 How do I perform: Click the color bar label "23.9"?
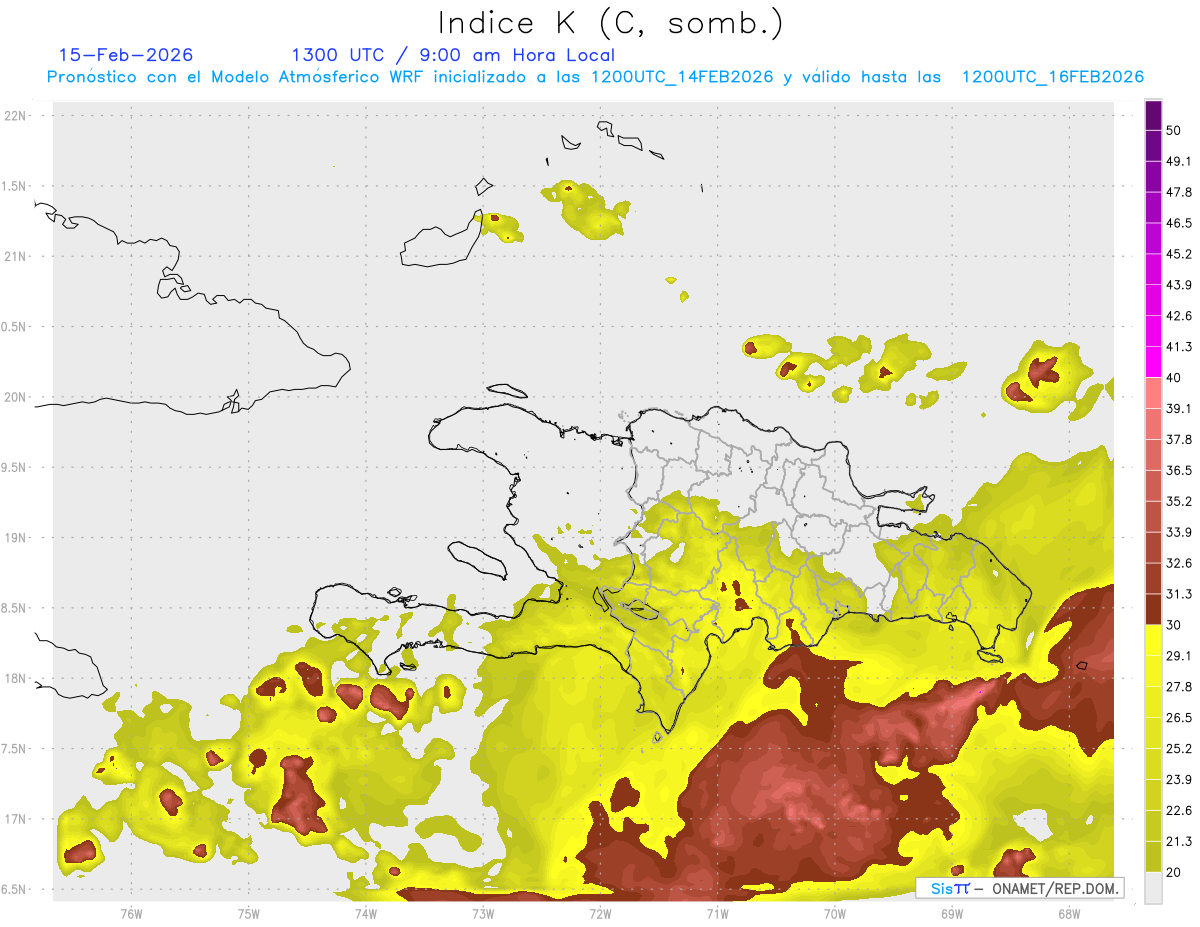[1178, 780]
